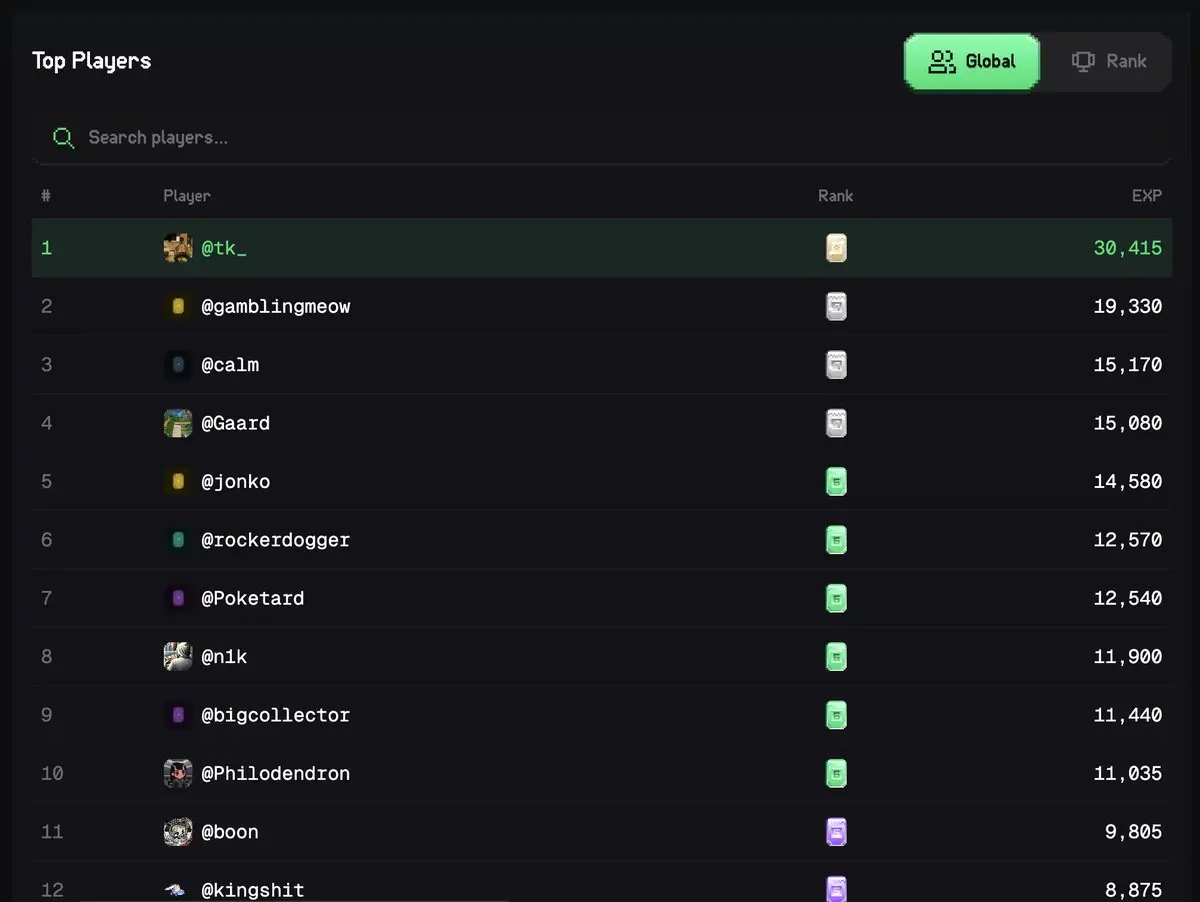The height and width of the screenshot is (902, 1200).
Task: Click the search magnifier icon
Action: [63, 138]
